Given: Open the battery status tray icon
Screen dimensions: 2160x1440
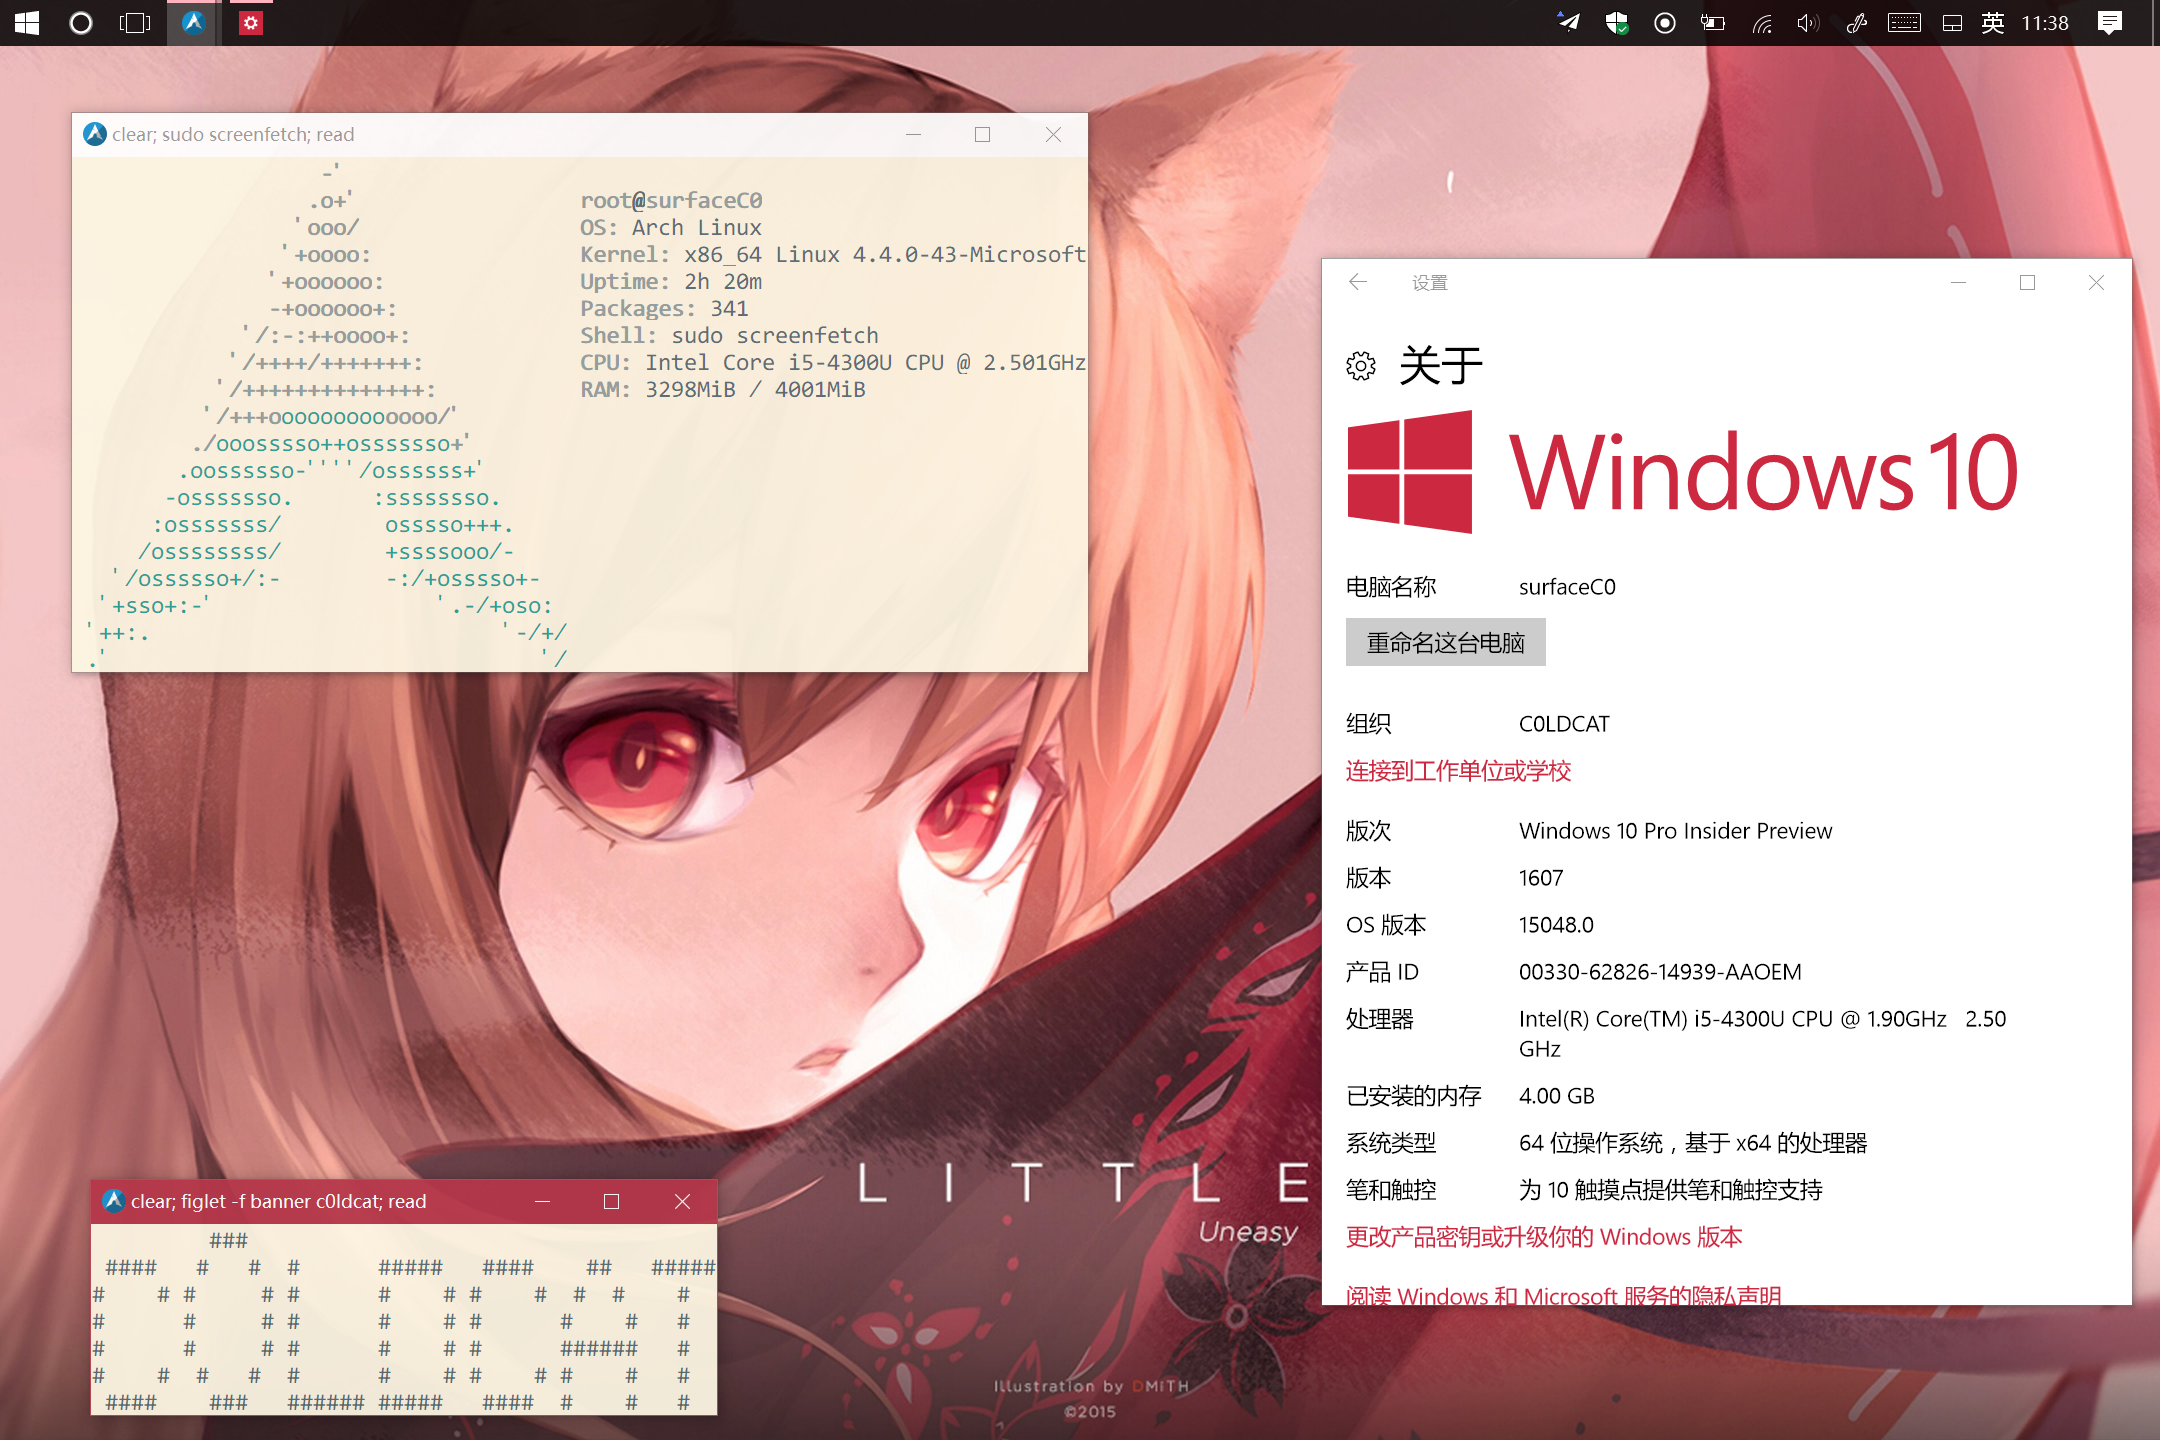Looking at the screenshot, I should pyautogui.click(x=1713, y=22).
